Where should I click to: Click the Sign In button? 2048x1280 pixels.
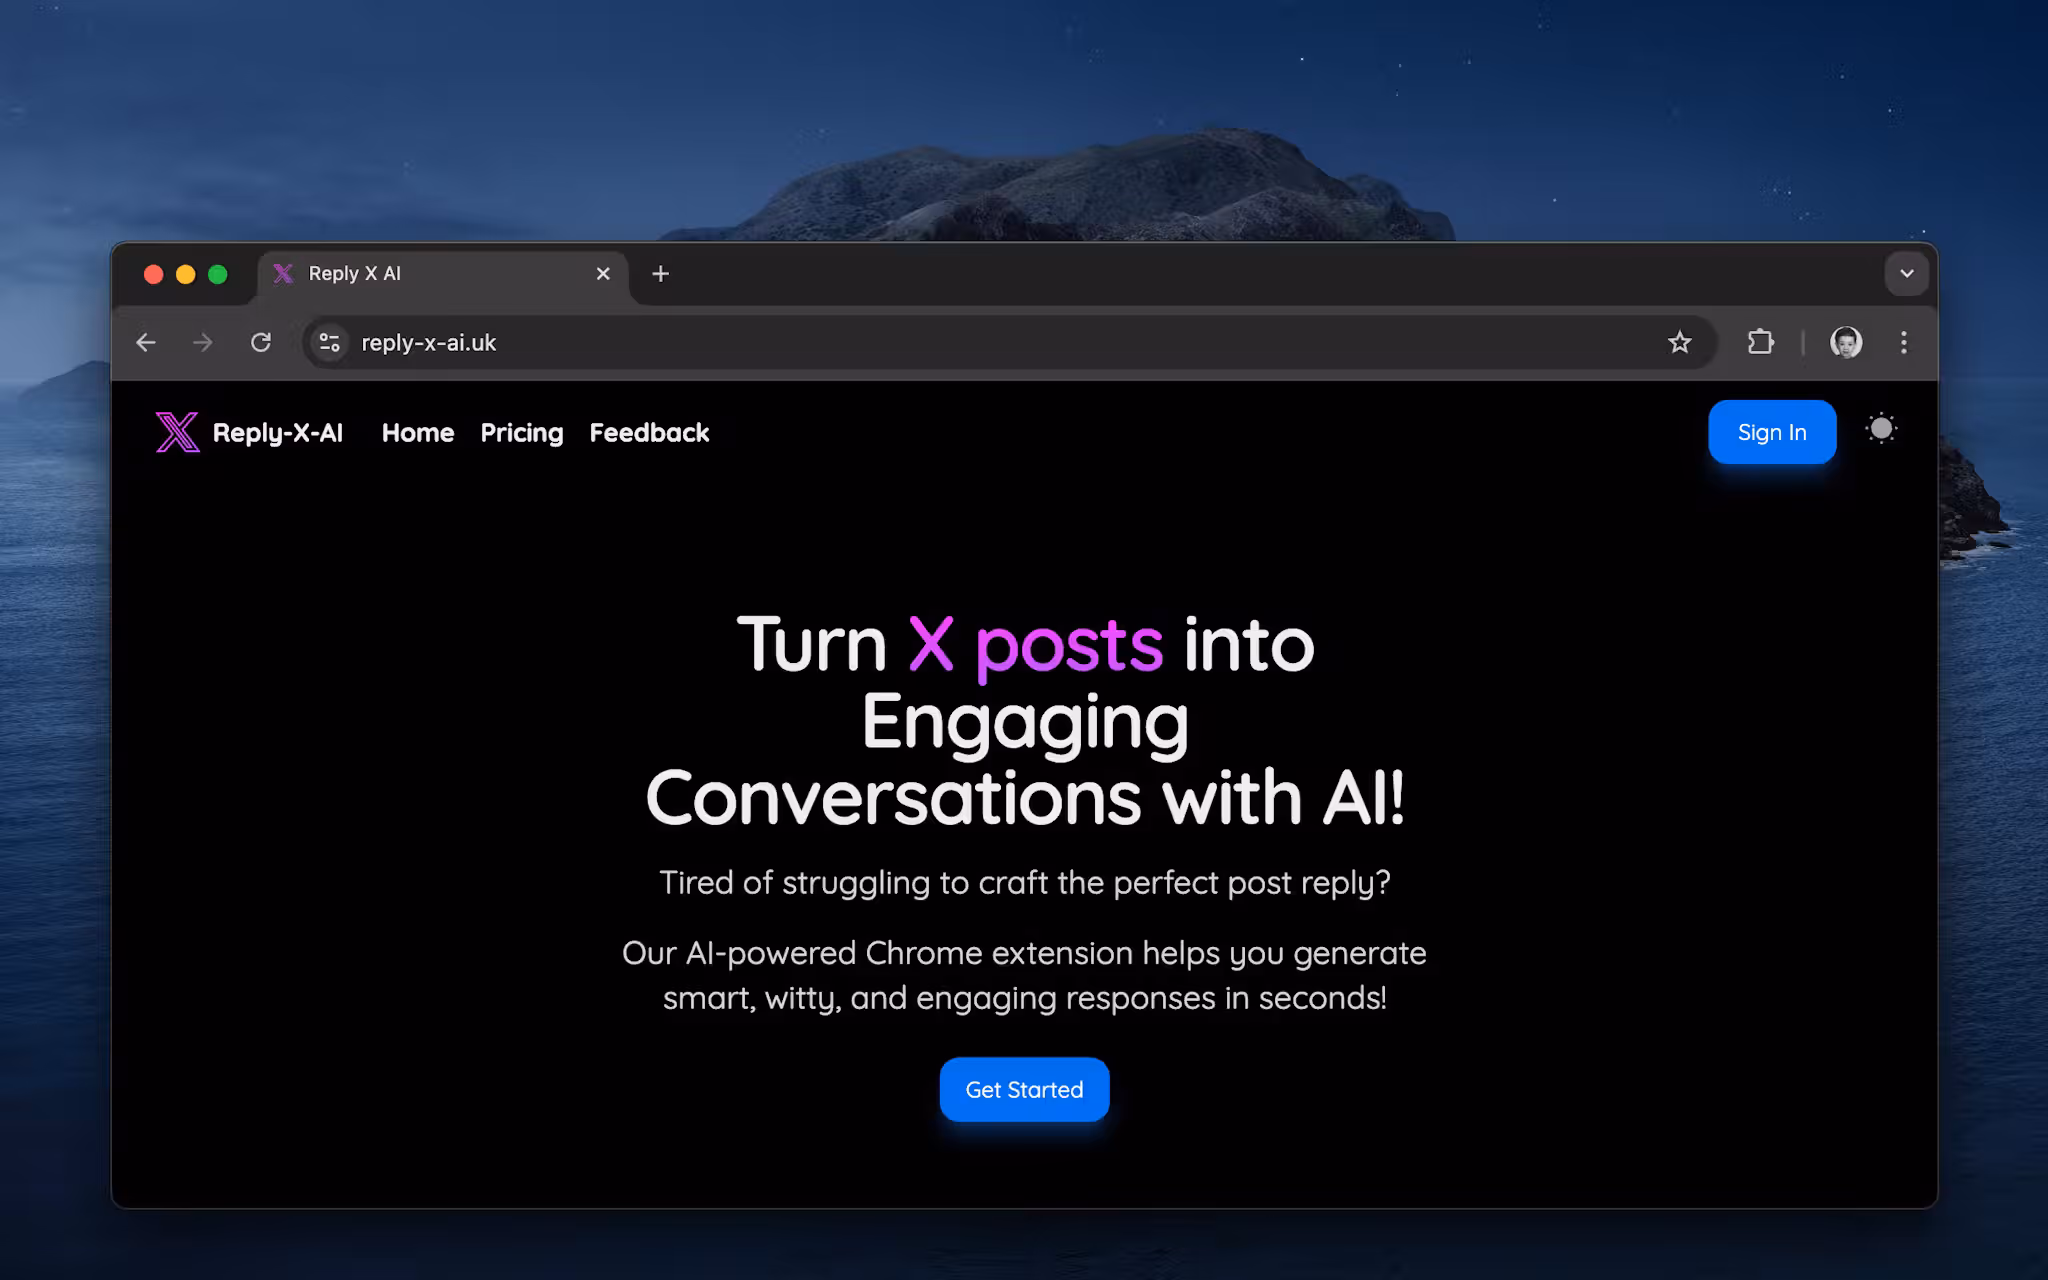(1772, 432)
